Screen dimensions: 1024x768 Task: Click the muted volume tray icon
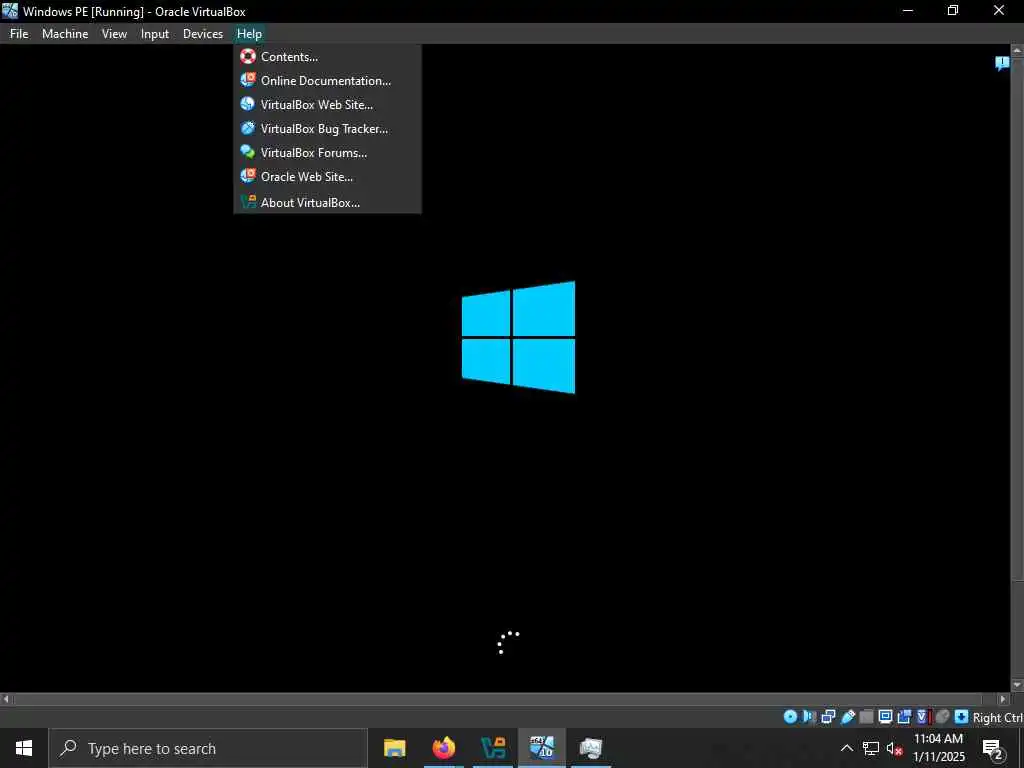coord(894,748)
